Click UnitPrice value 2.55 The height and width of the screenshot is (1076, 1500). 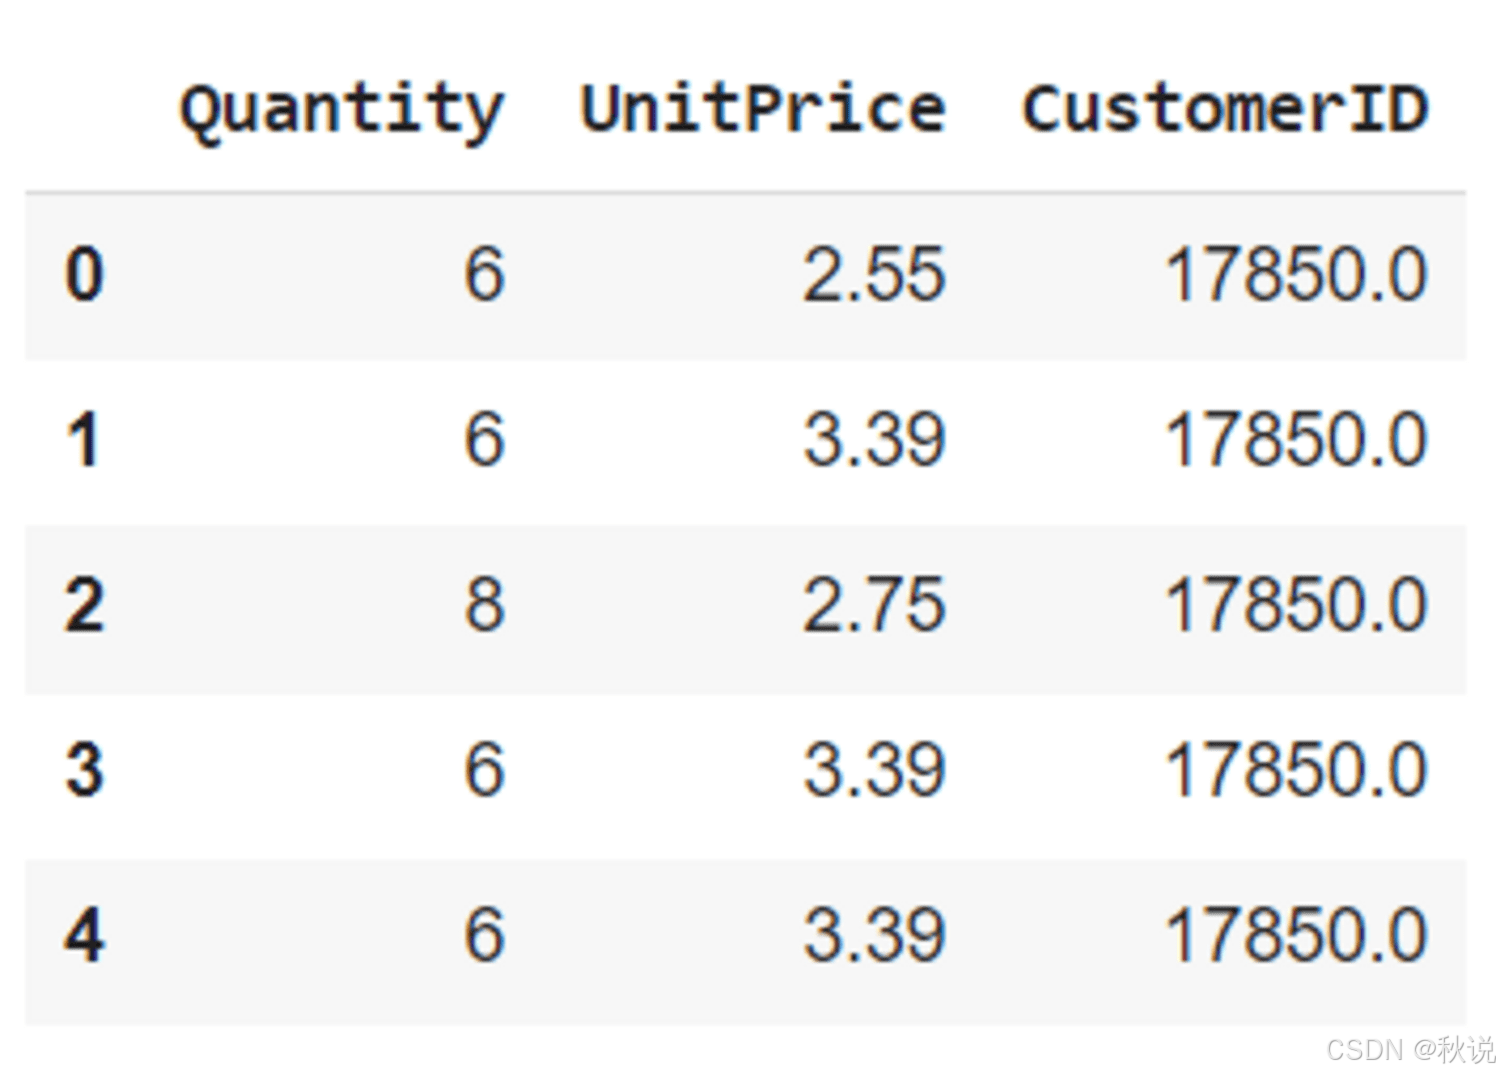(x=874, y=274)
